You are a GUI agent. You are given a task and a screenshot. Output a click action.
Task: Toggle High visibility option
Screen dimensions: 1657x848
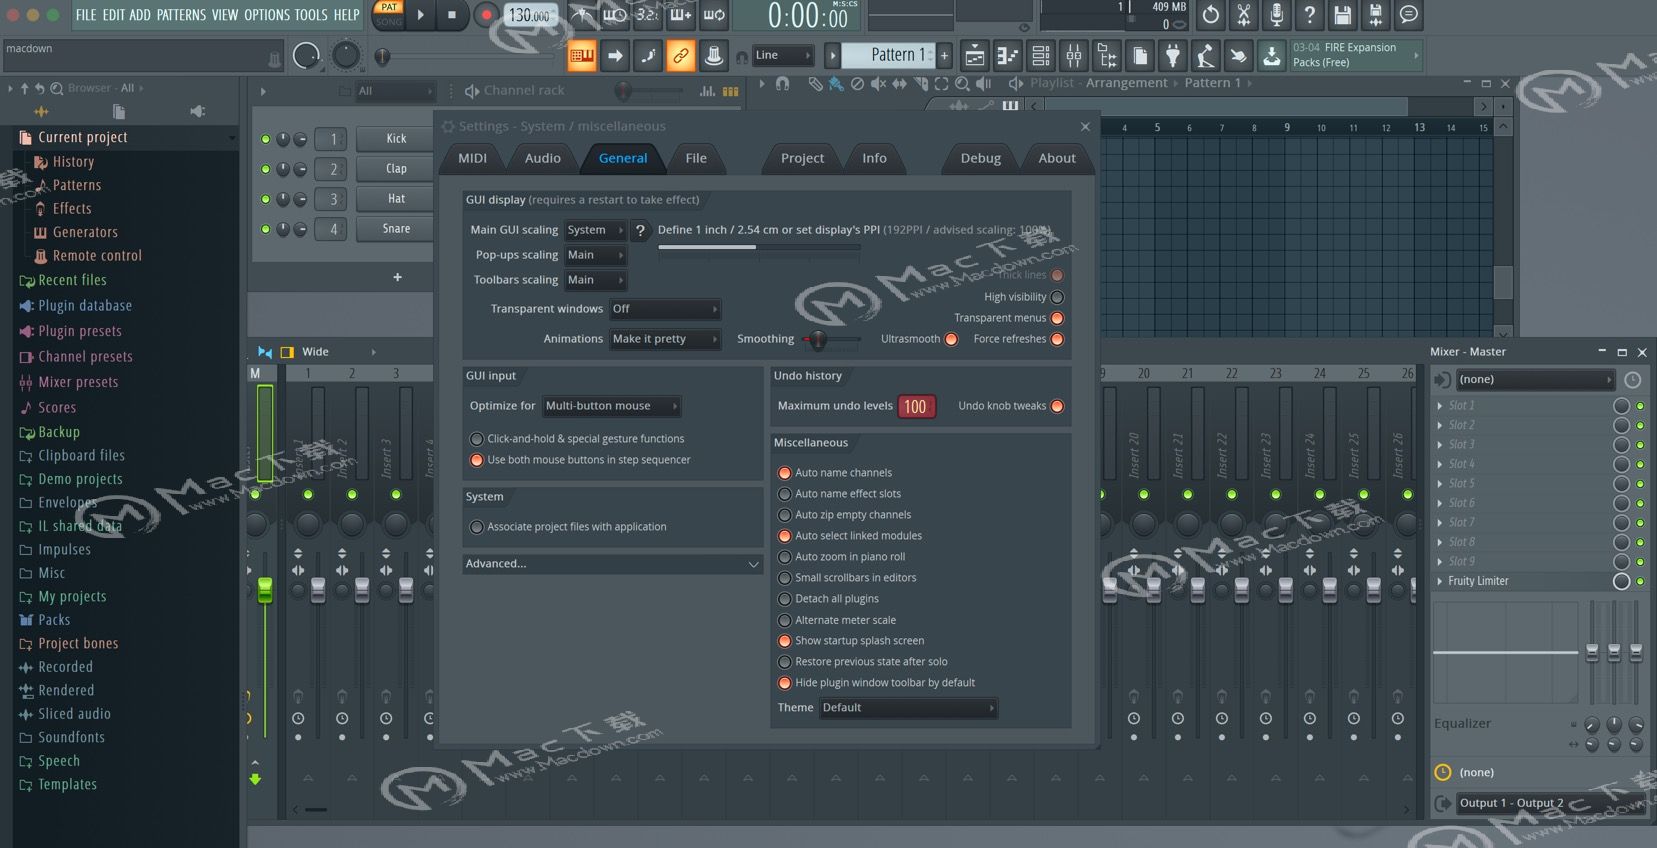[1057, 297]
